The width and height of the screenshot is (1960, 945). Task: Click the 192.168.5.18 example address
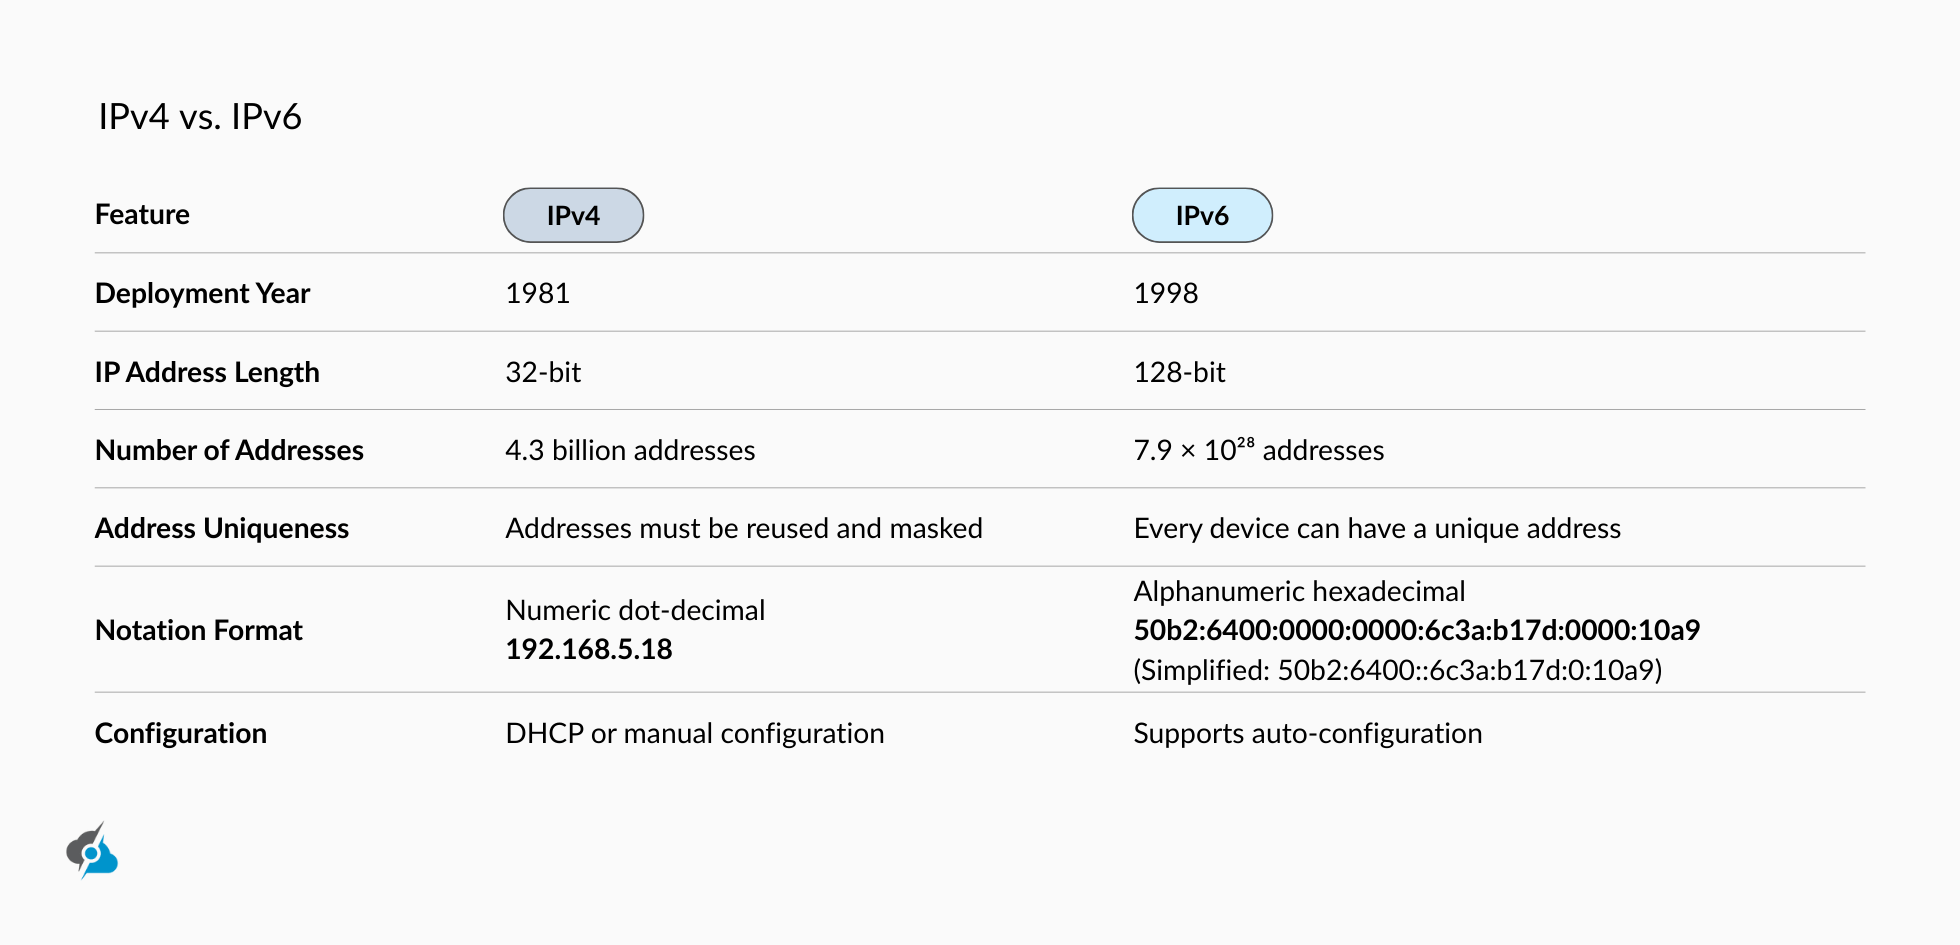click(x=589, y=649)
